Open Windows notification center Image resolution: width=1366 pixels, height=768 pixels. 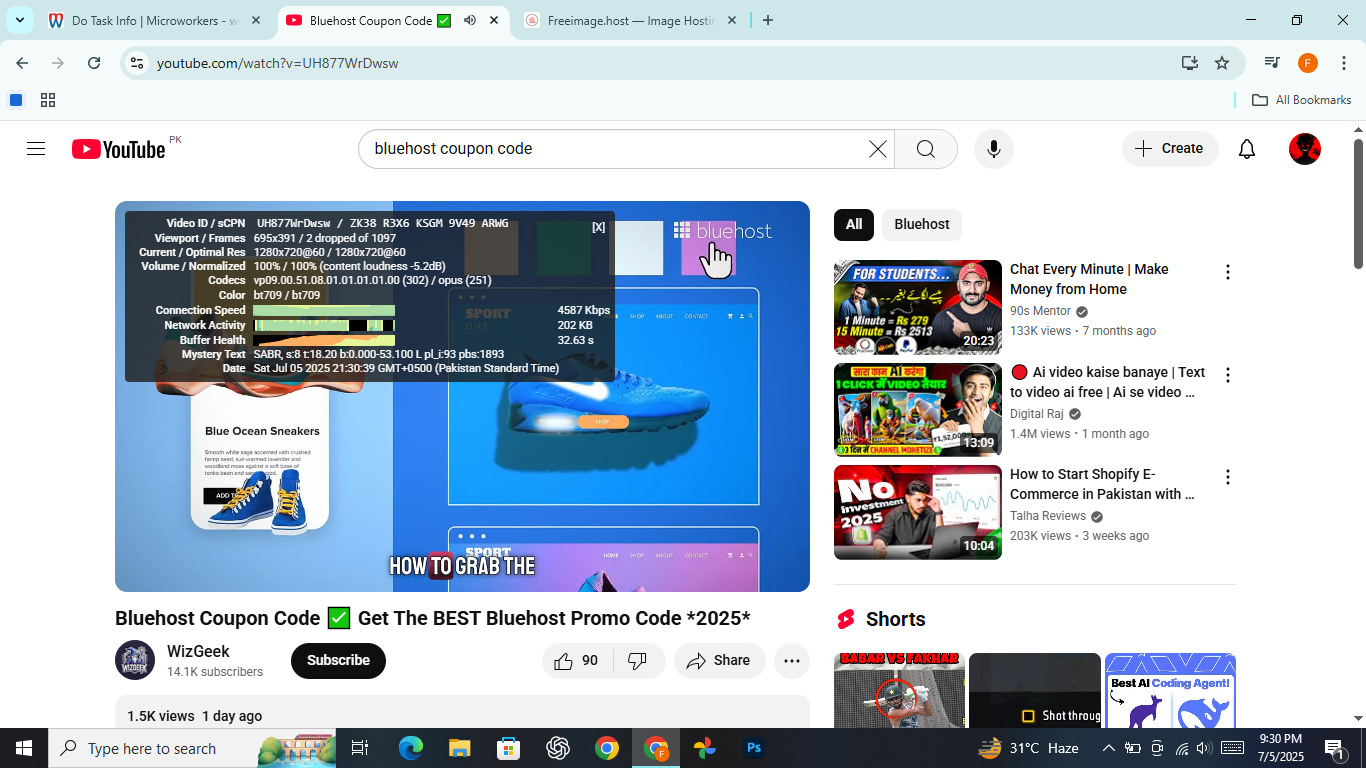pos(1334,748)
